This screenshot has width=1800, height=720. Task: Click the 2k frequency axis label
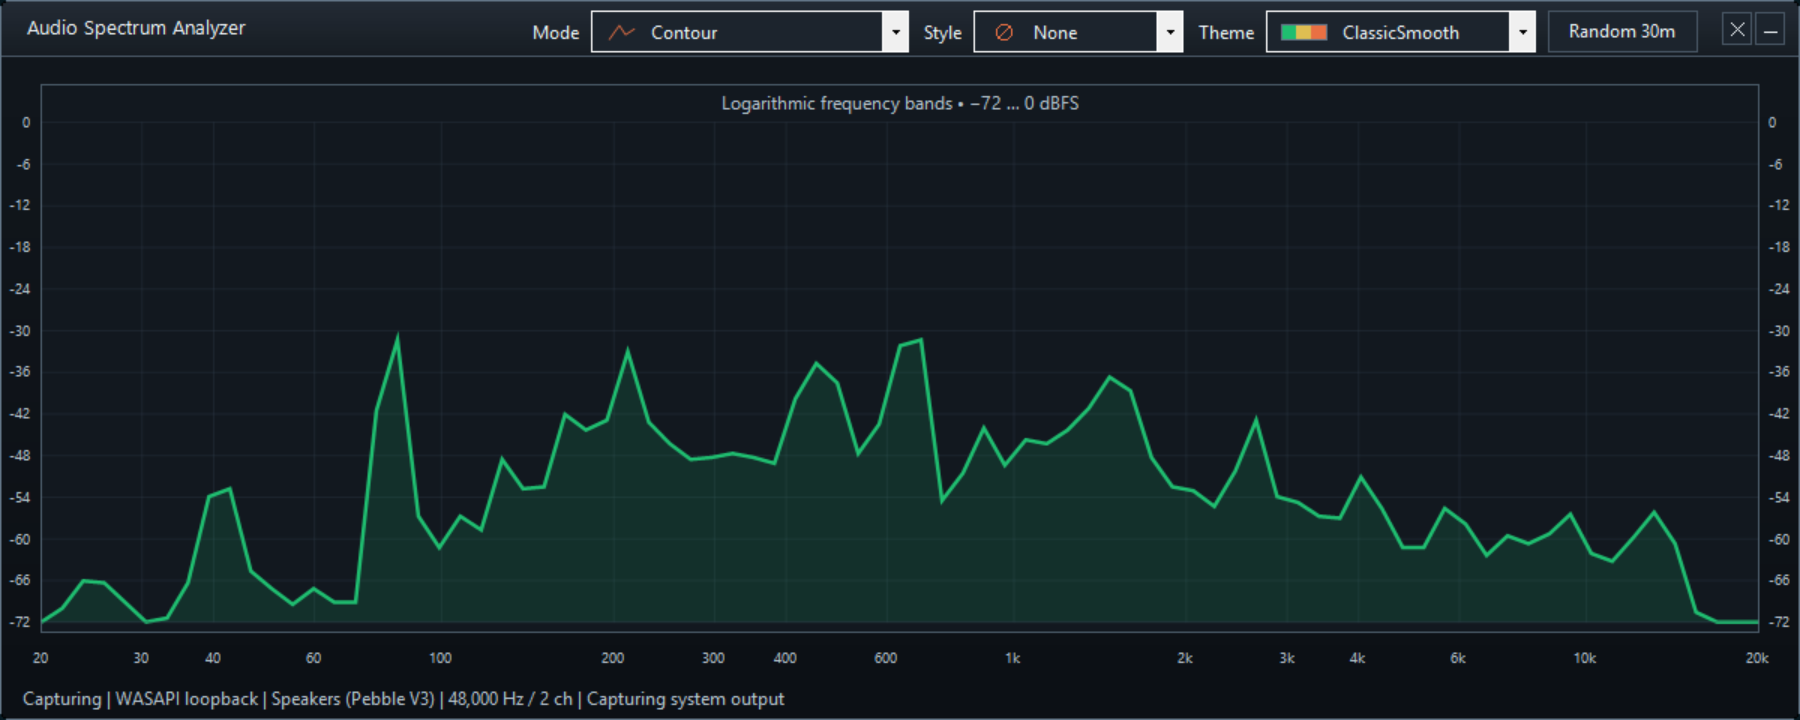pos(1185,658)
